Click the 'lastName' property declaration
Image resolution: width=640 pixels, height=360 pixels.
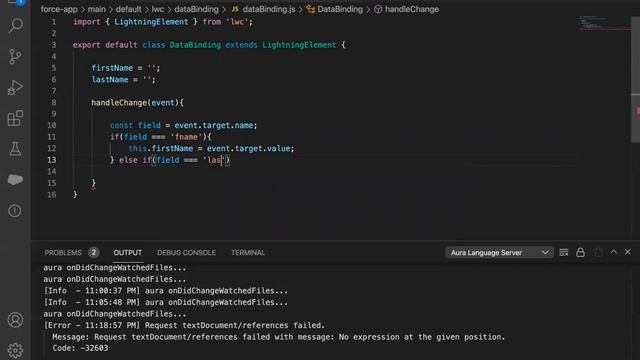[x=110, y=80]
